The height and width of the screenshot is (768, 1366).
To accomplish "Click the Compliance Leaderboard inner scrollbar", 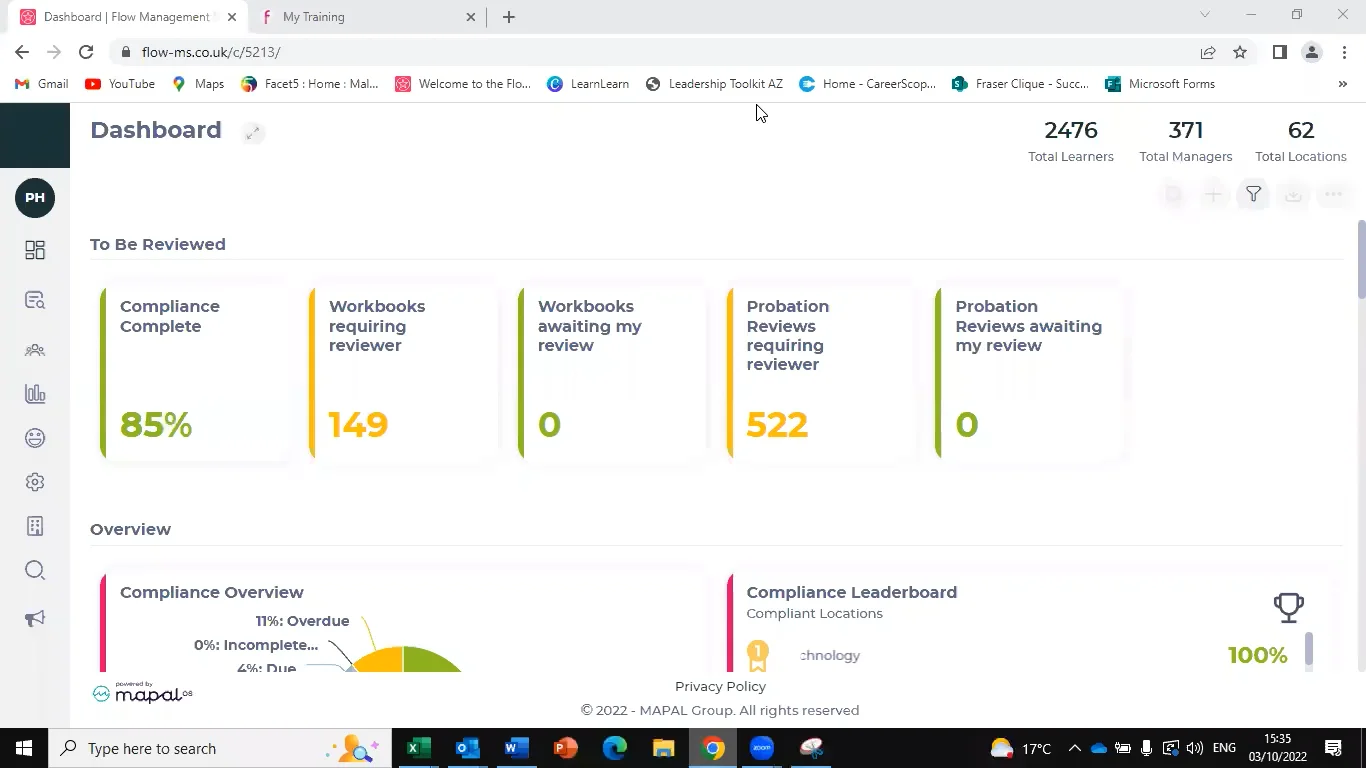I will (x=1308, y=648).
